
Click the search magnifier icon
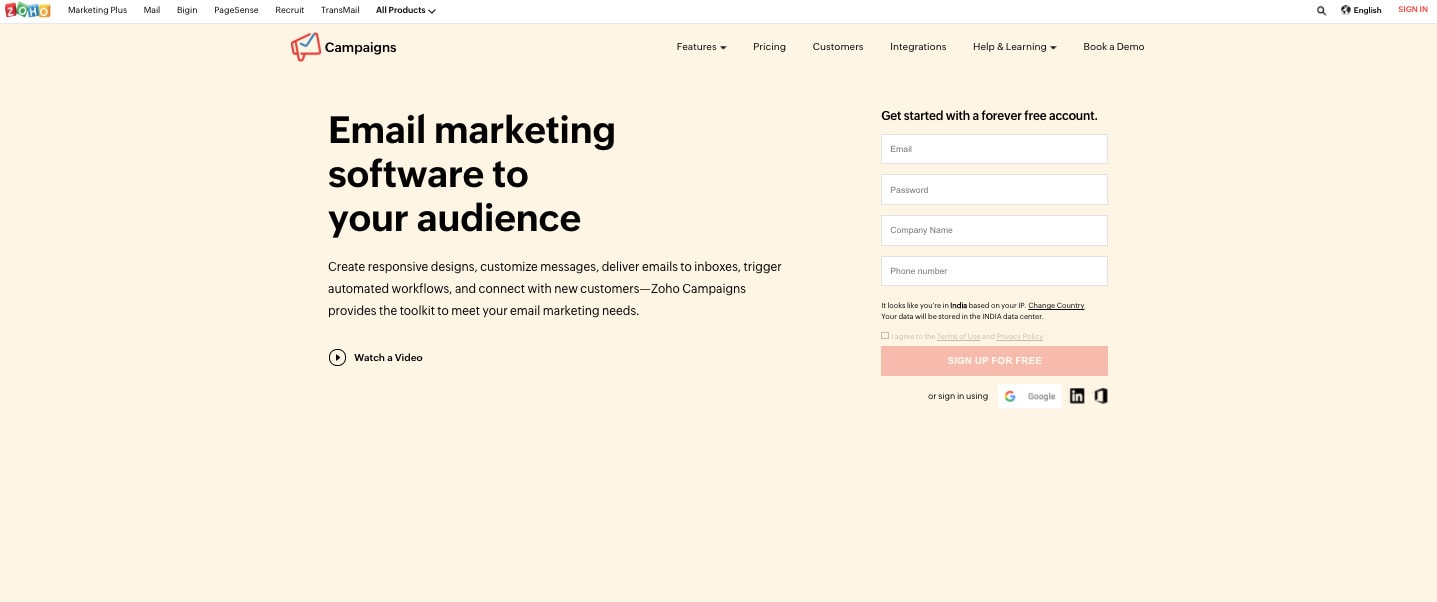click(x=1321, y=10)
